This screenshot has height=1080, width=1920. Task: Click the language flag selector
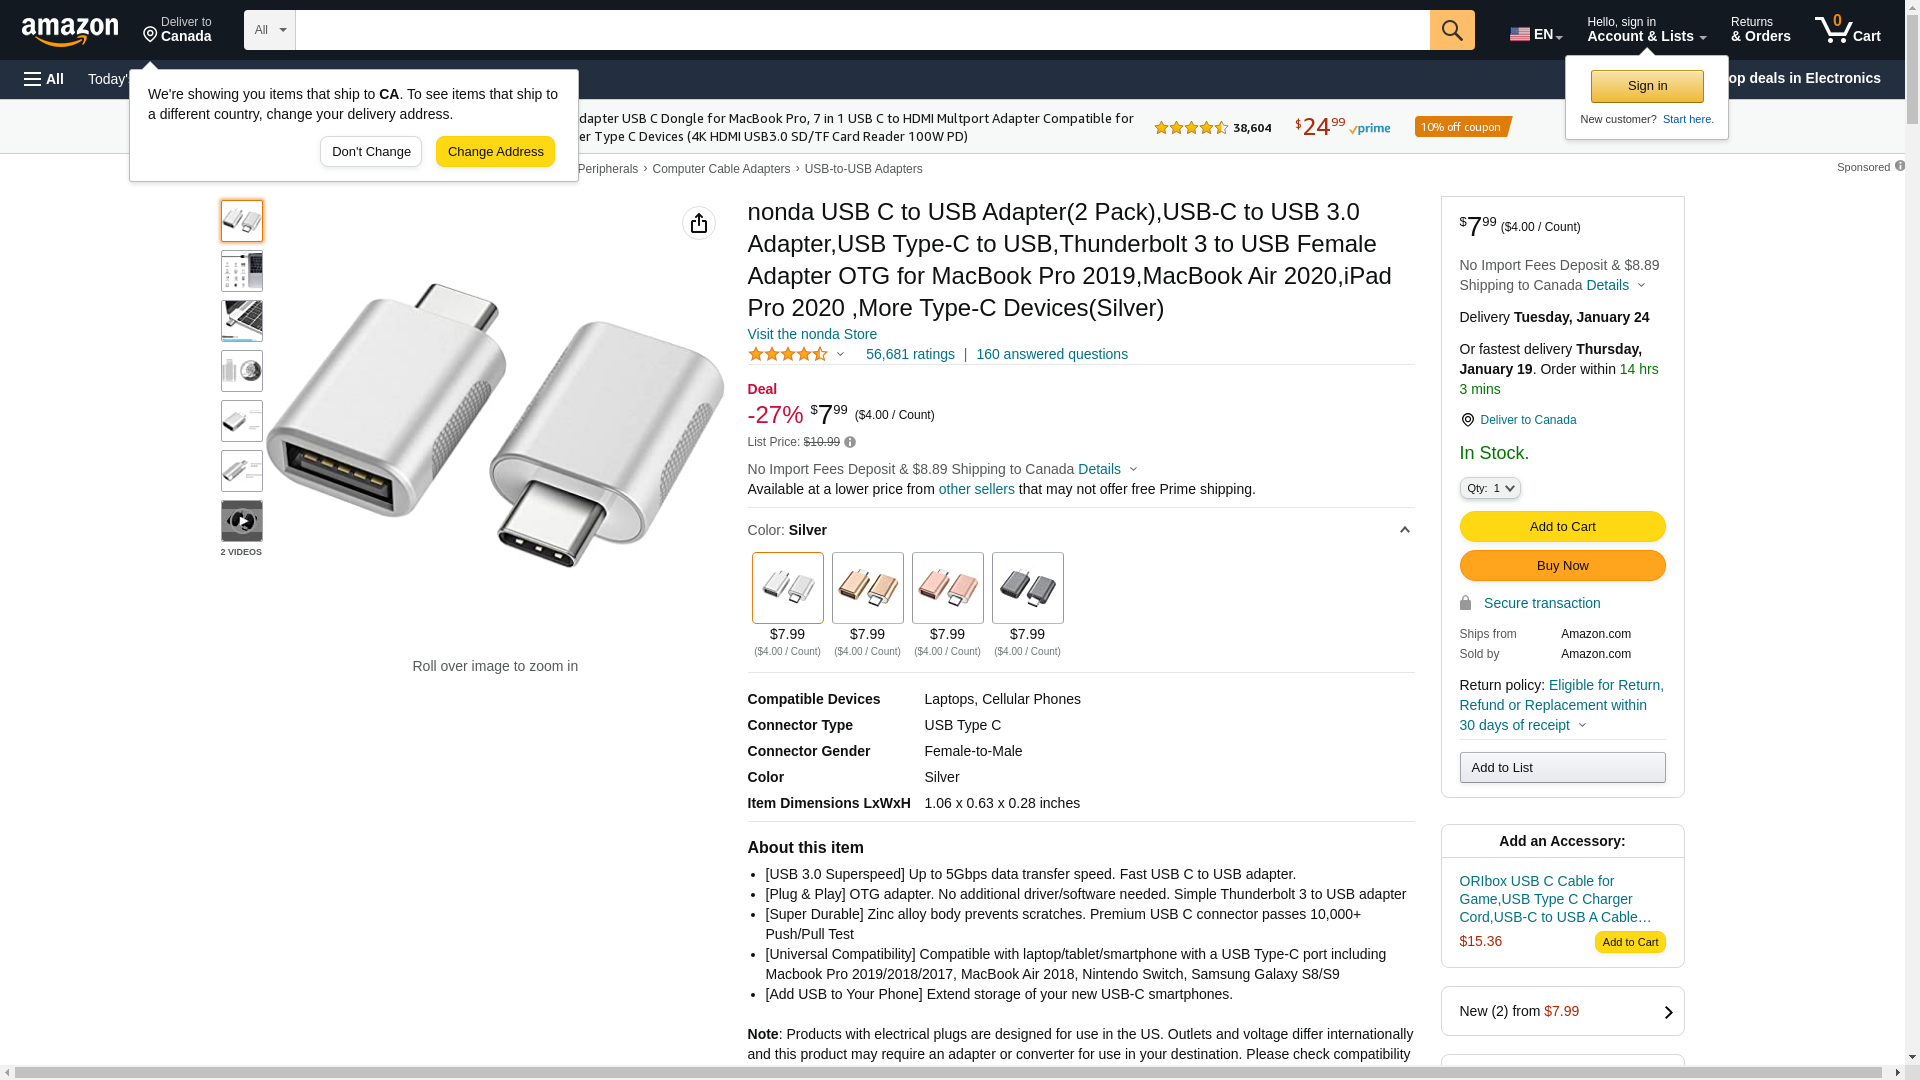pyautogui.click(x=1535, y=34)
